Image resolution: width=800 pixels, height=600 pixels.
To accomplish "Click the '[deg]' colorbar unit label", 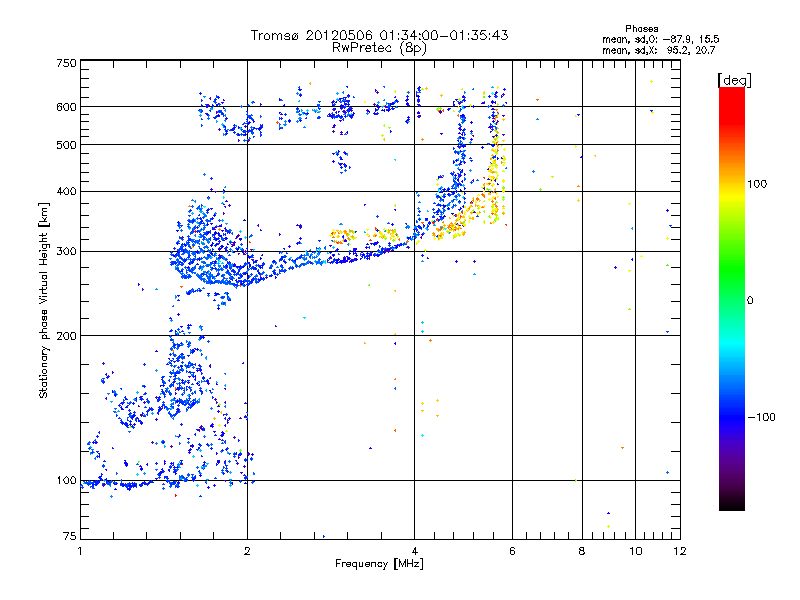I will click(x=734, y=80).
